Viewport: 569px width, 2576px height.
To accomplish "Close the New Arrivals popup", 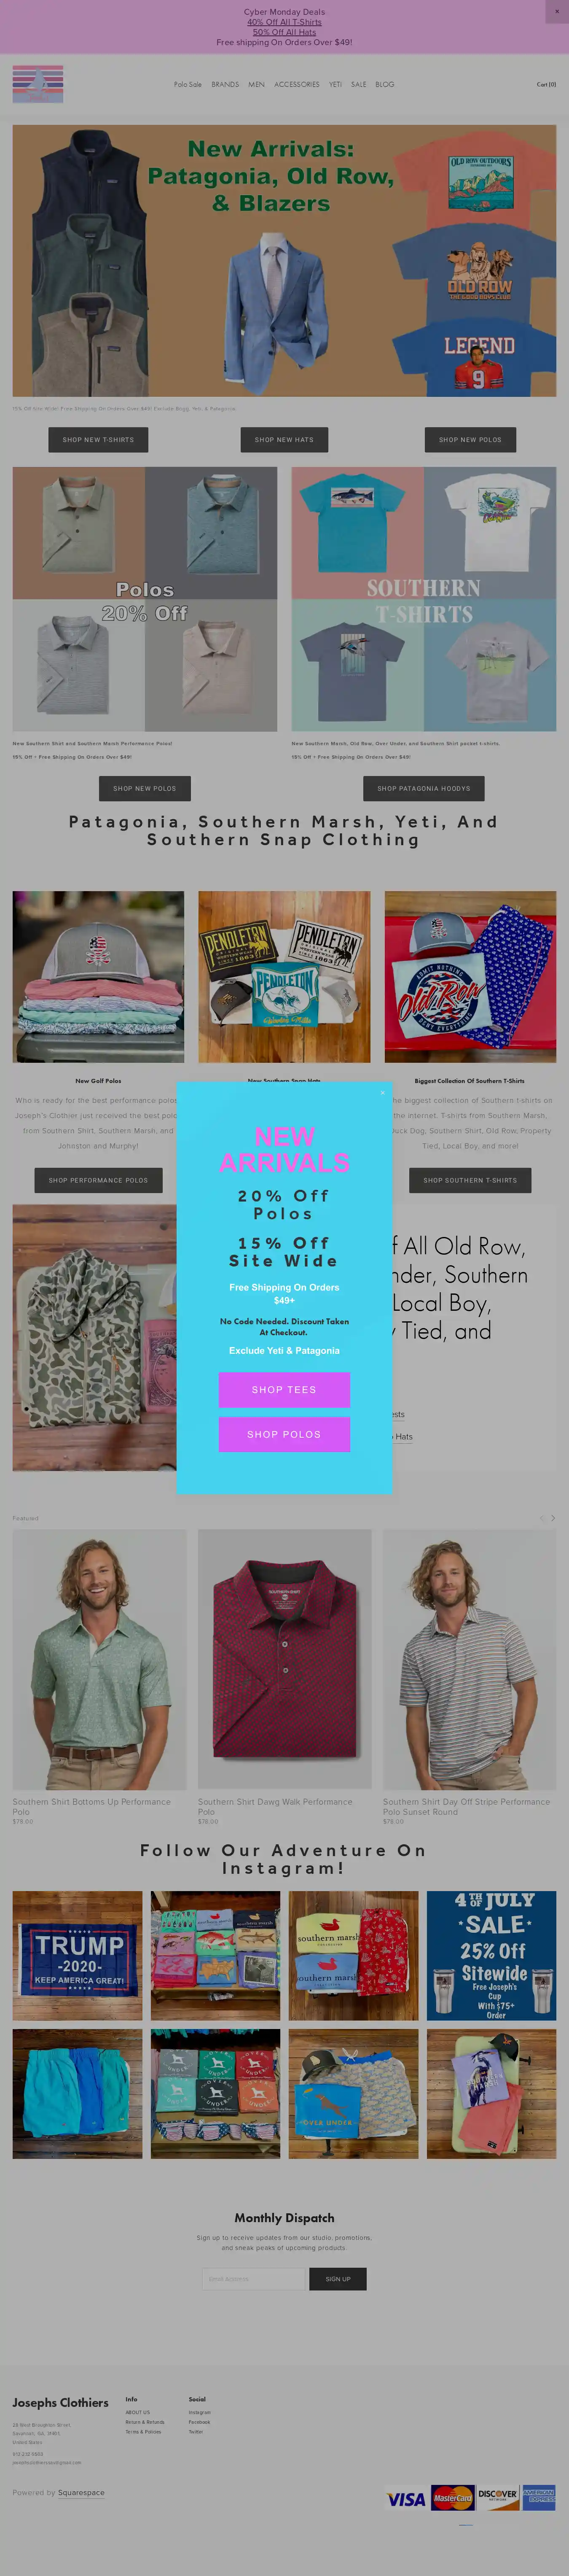I will tap(382, 1092).
